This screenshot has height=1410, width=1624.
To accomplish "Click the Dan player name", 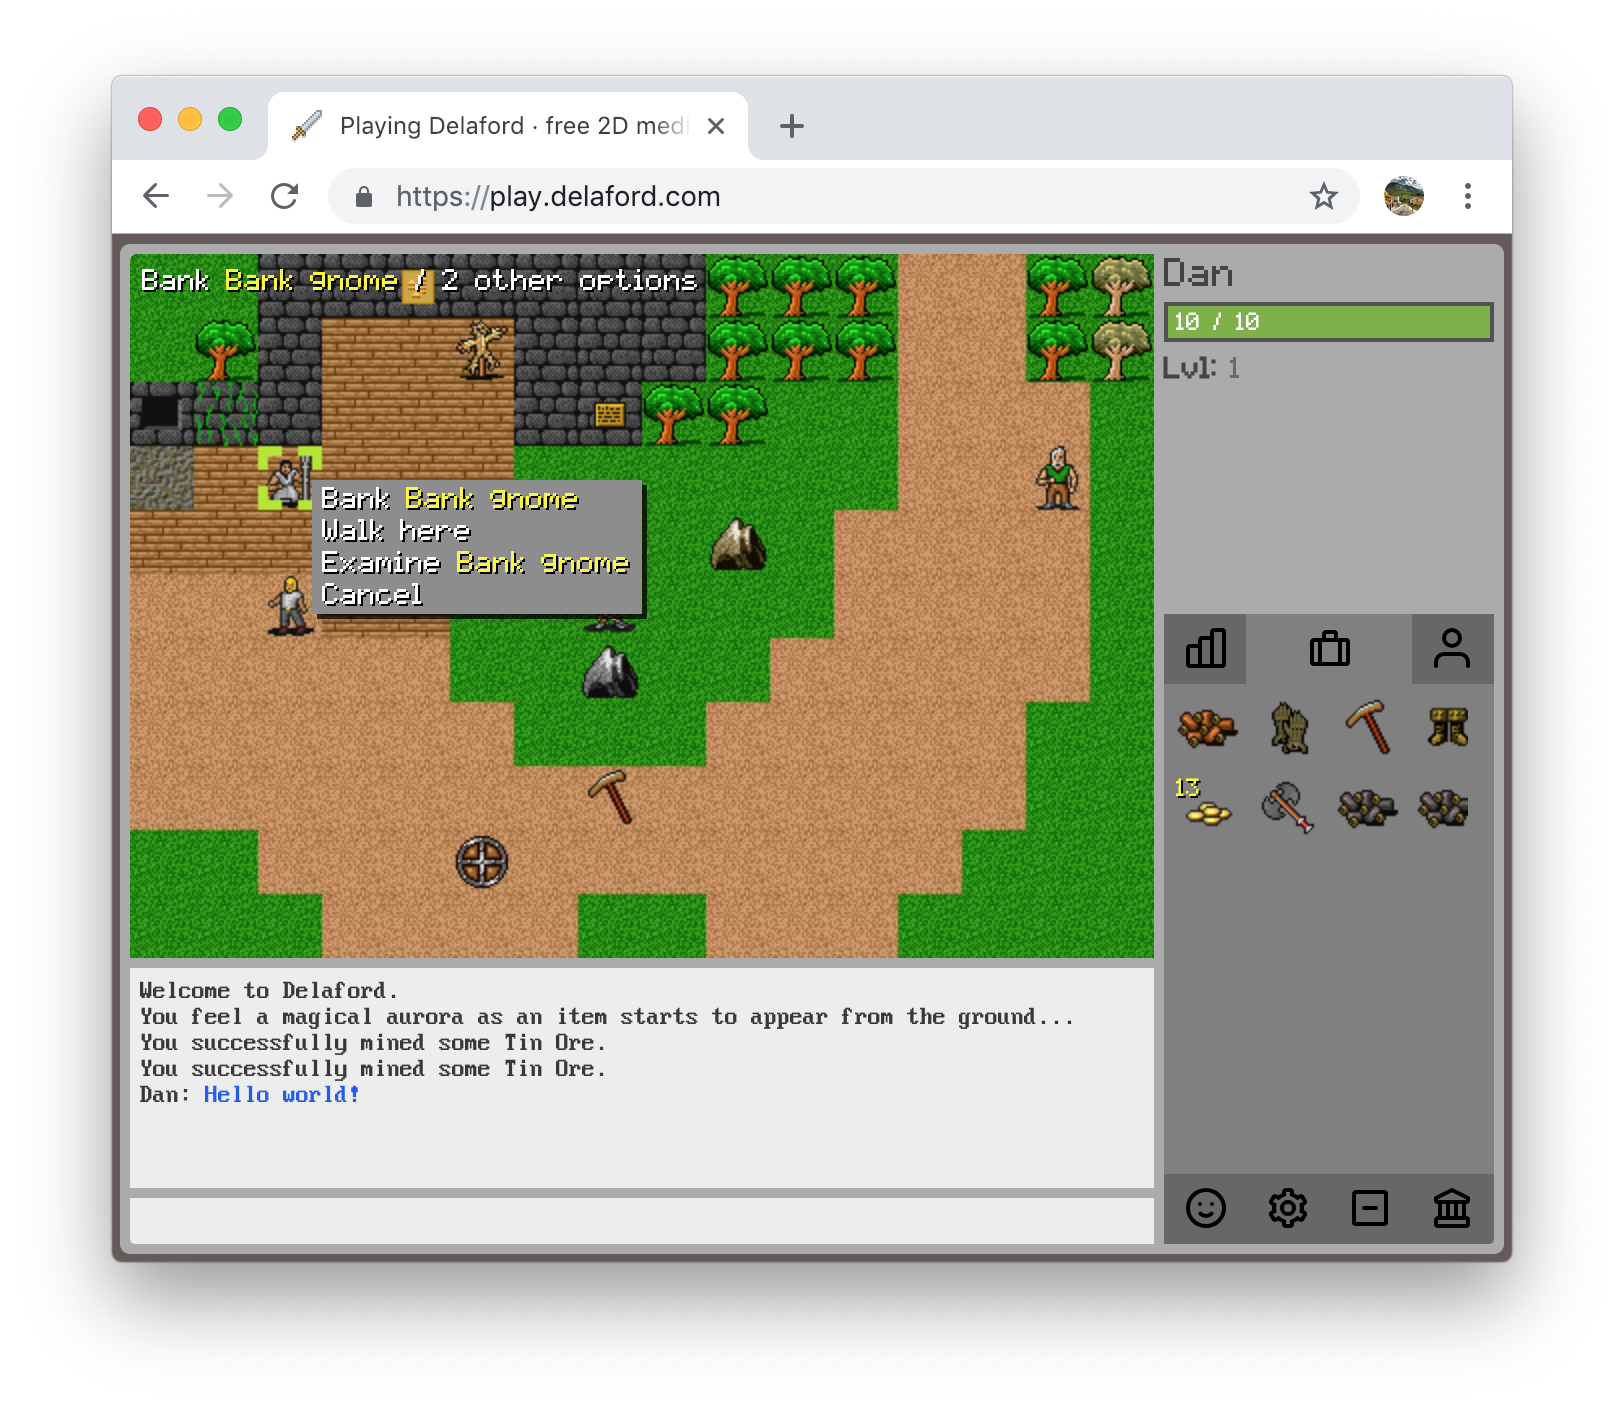I will click(1197, 273).
